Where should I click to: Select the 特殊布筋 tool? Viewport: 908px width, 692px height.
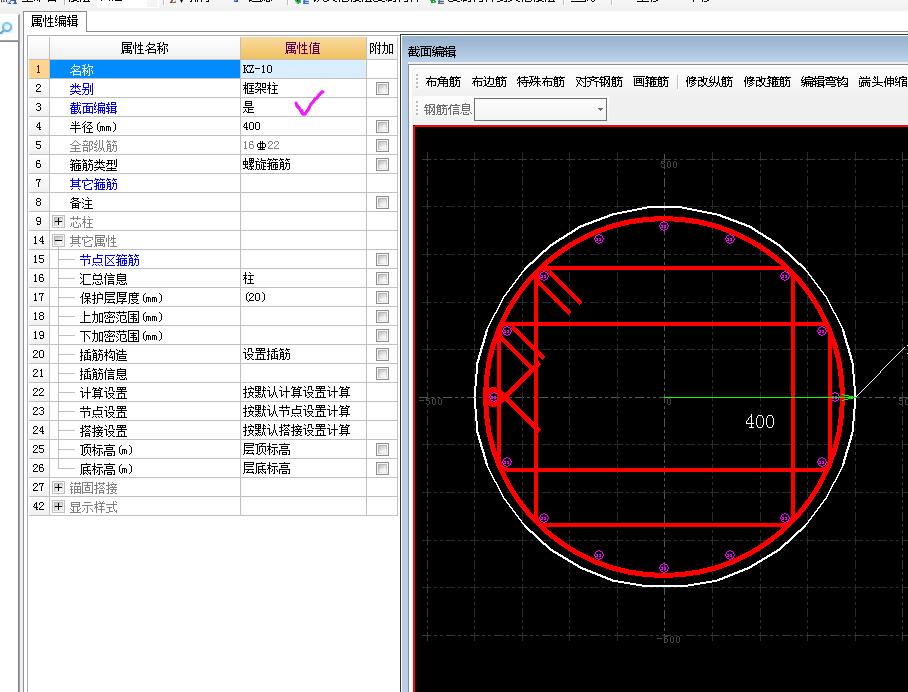tap(540, 82)
